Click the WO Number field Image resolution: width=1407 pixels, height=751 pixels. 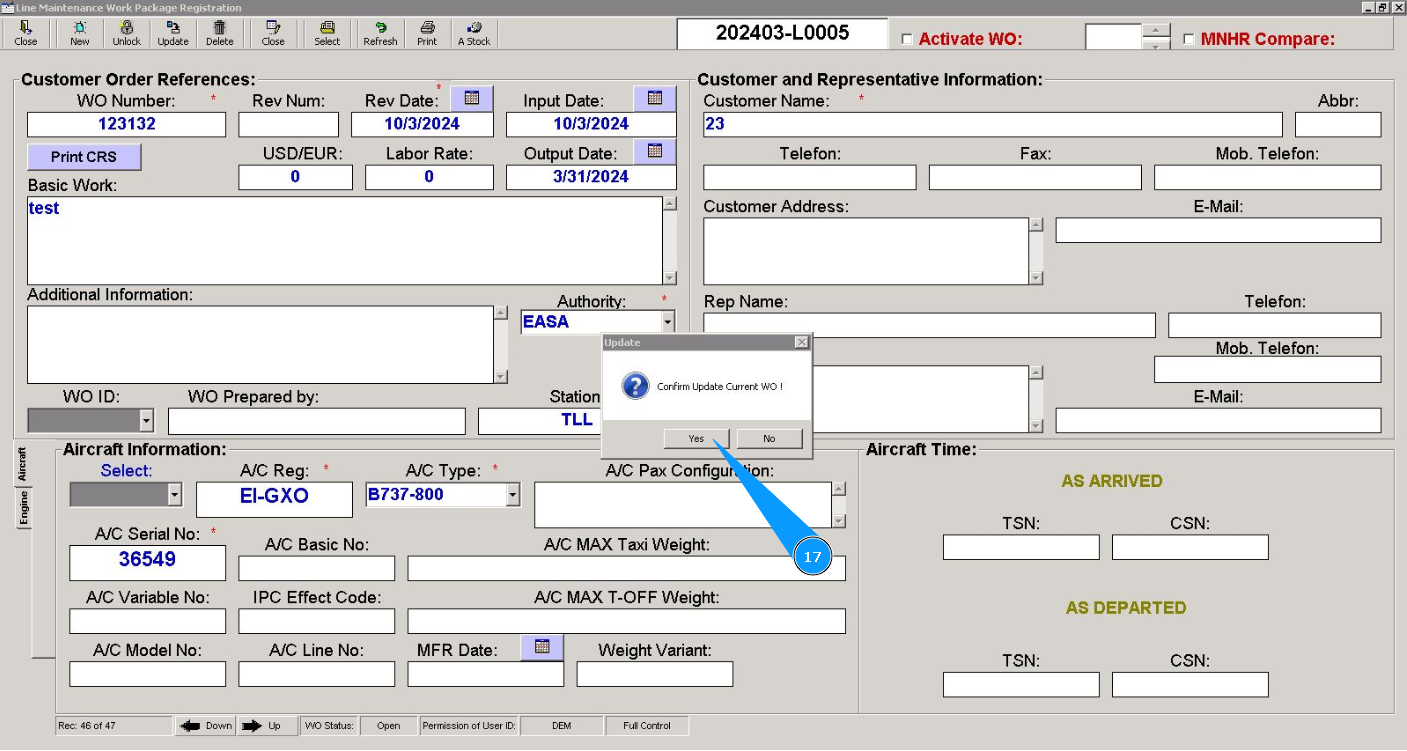[x=126, y=124]
